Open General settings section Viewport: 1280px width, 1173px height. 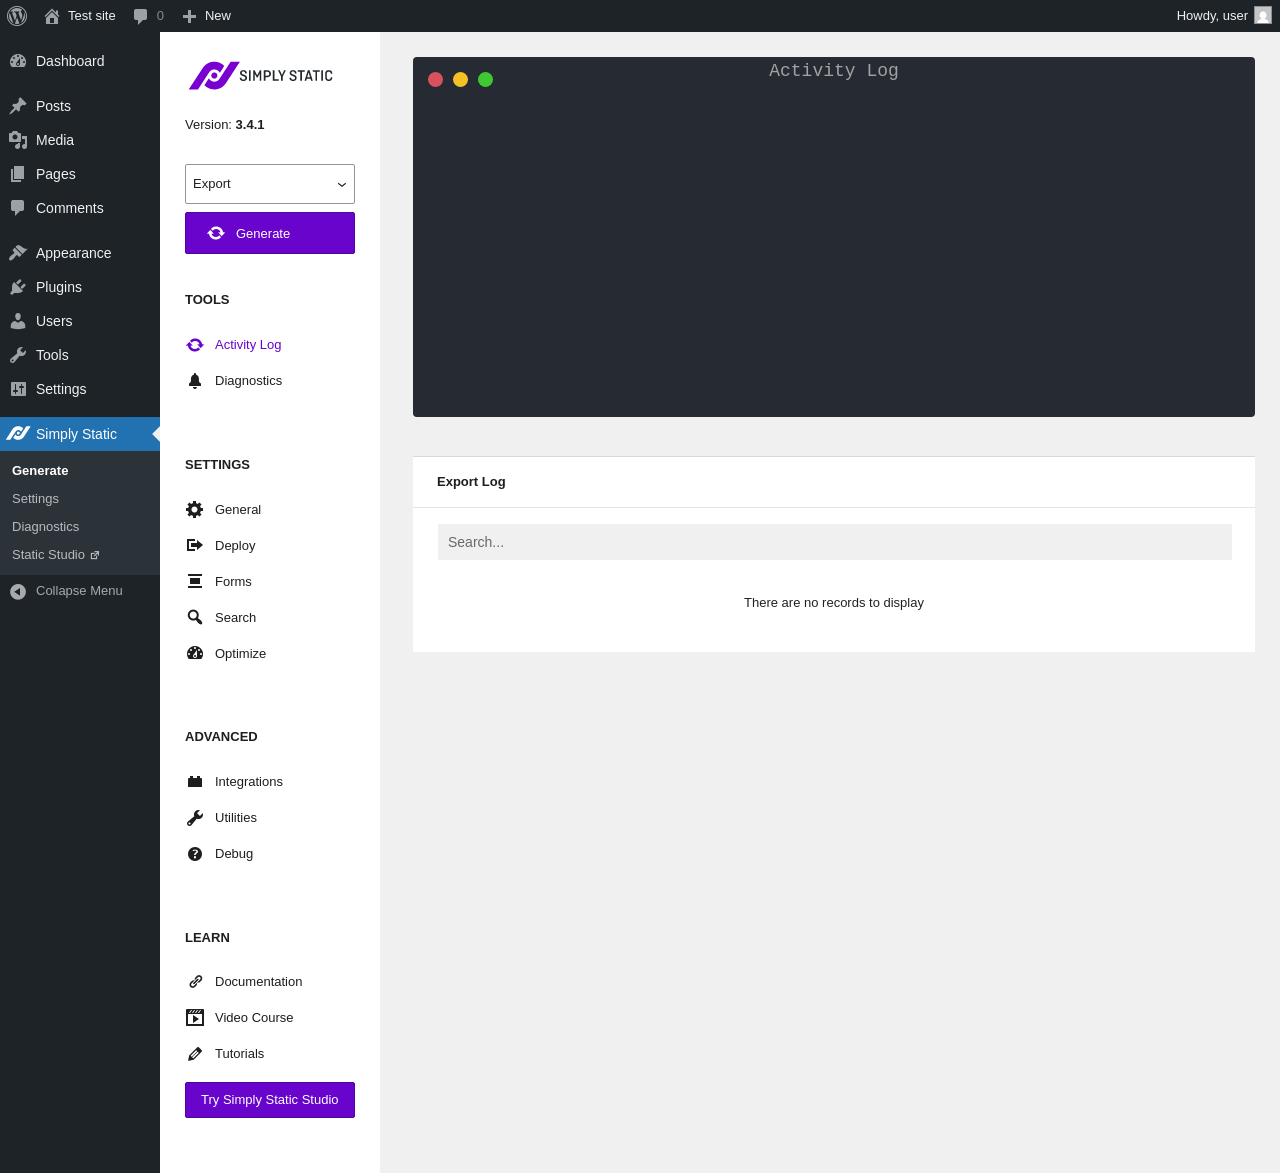point(238,510)
